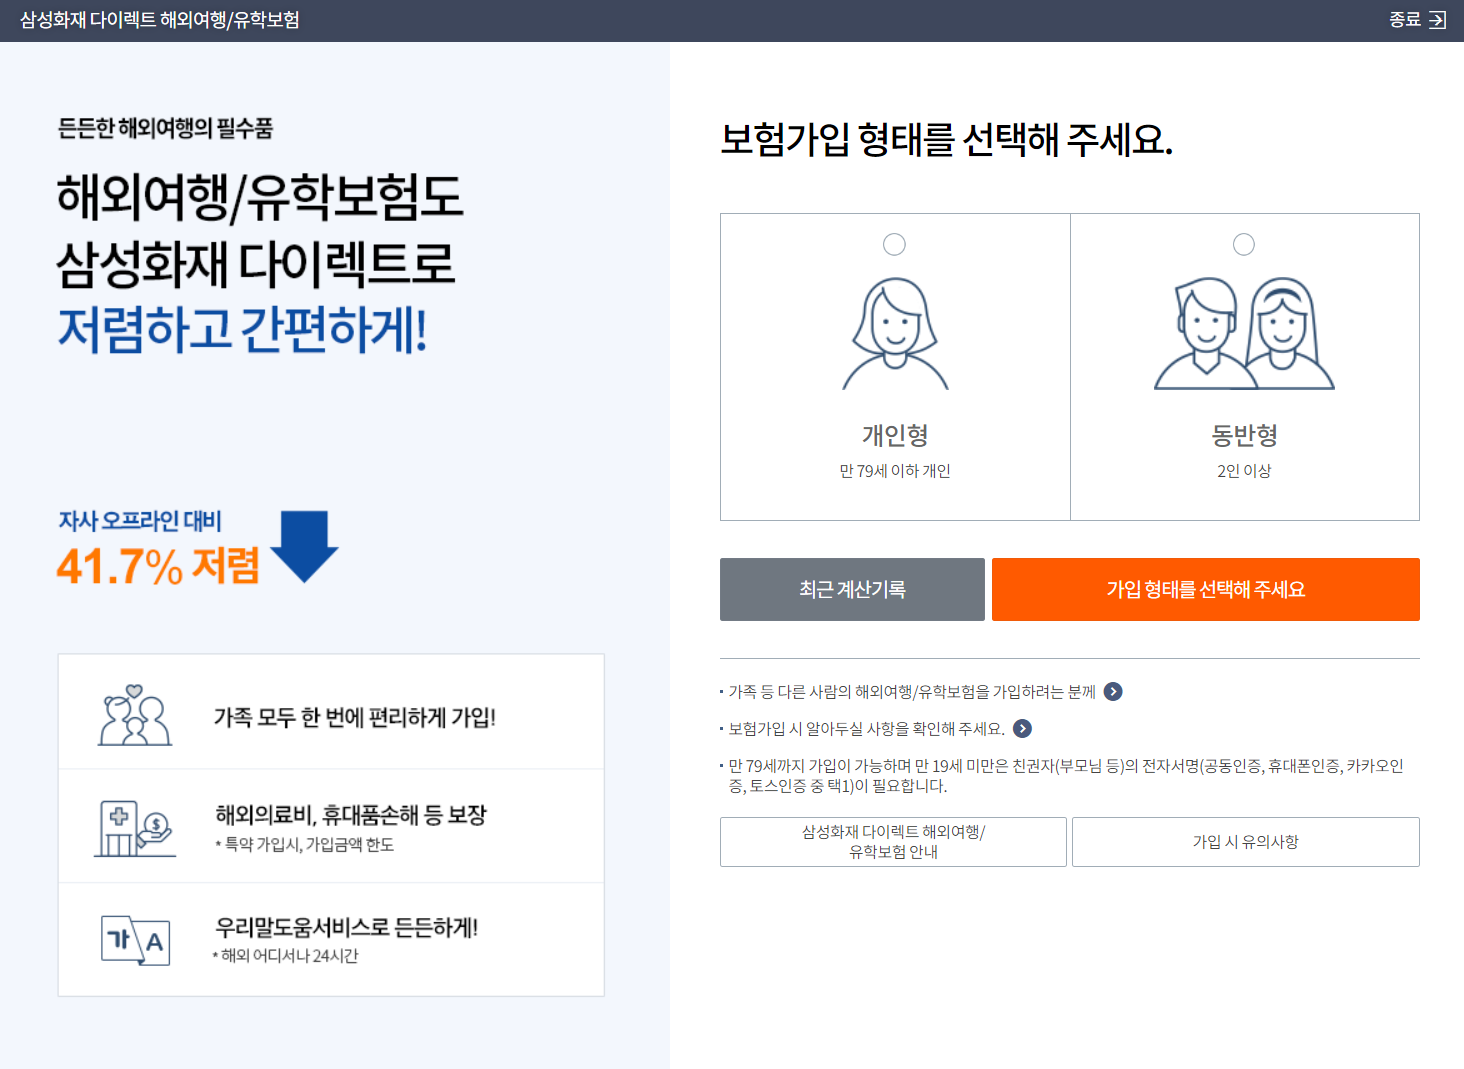Image resolution: width=1464 pixels, height=1069 pixels.
Task: Select the 개인형 radio button
Action: click(894, 244)
